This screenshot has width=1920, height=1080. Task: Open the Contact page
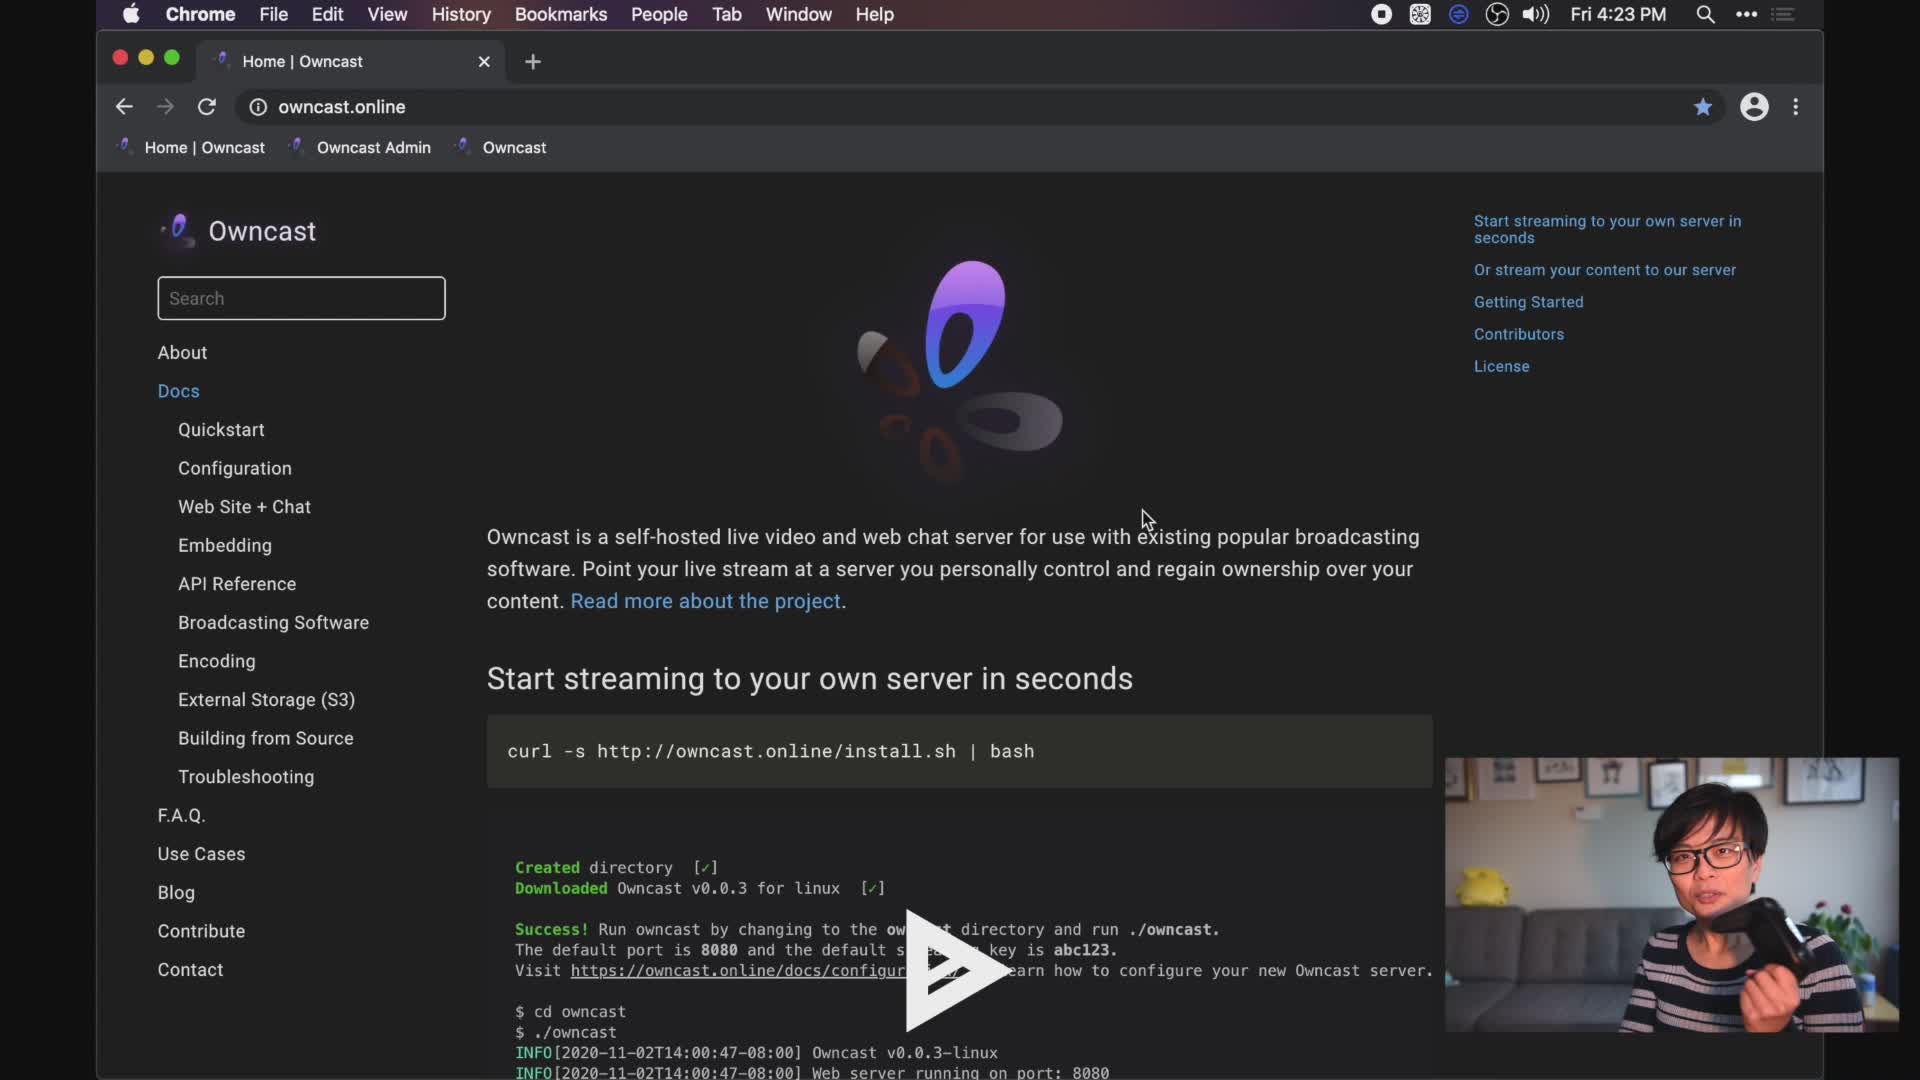point(190,970)
